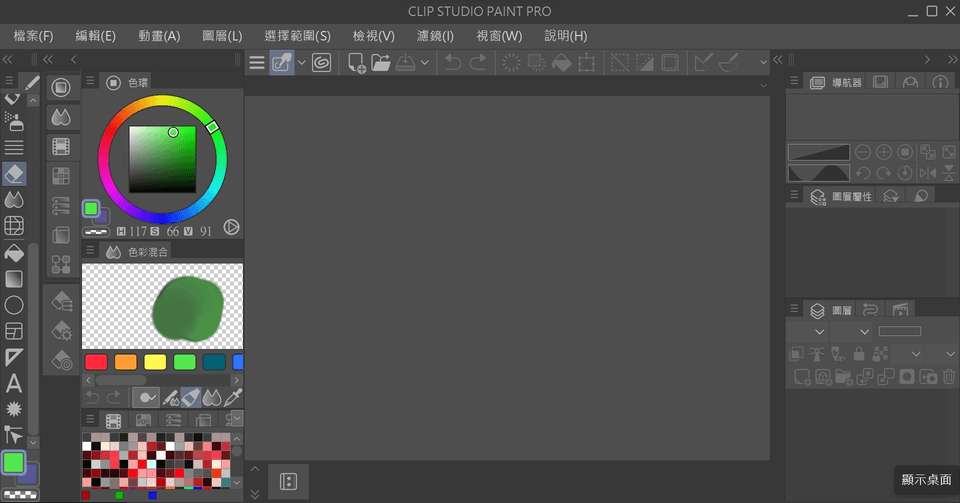Screen dimensions: 960x503
Task: Select the Airbrush tool in toolbox
Action: [14, 121]
